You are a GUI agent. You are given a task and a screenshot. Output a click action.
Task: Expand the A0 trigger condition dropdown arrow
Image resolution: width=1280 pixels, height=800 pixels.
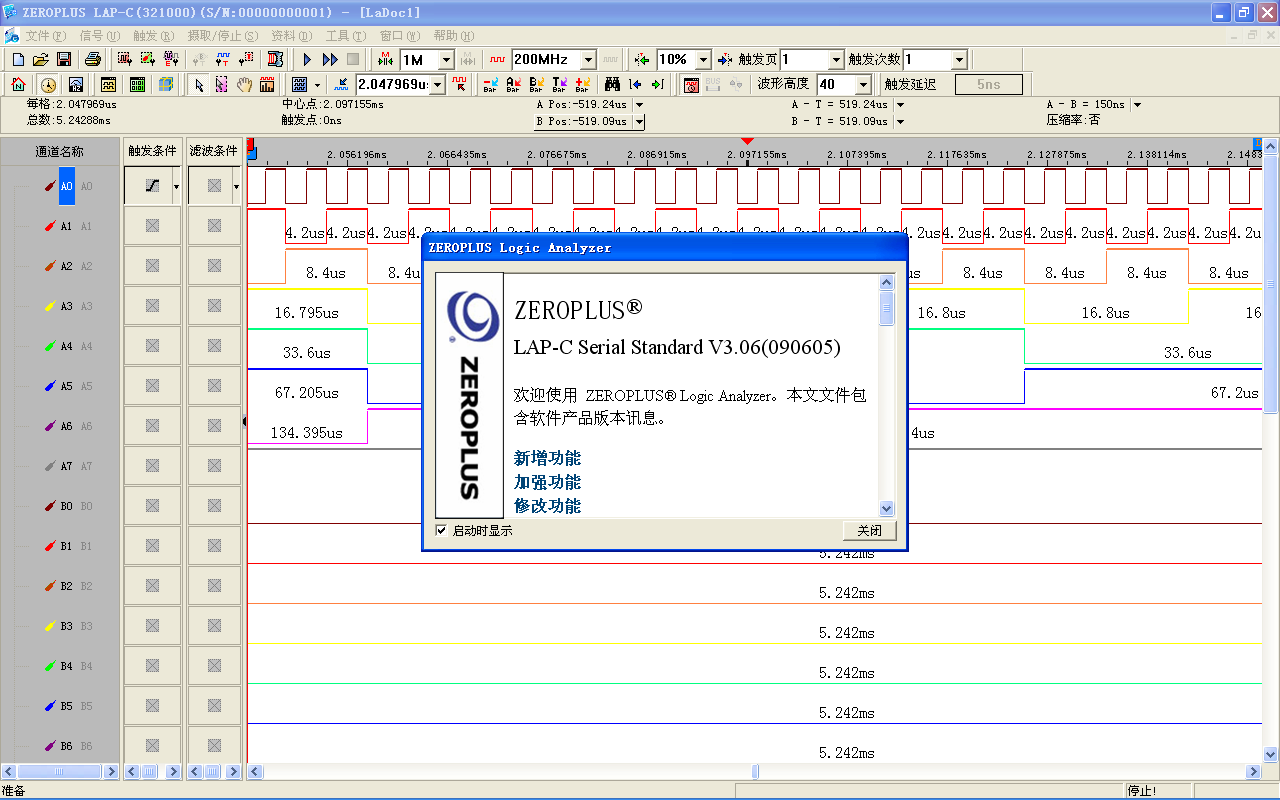coord(177,186)
